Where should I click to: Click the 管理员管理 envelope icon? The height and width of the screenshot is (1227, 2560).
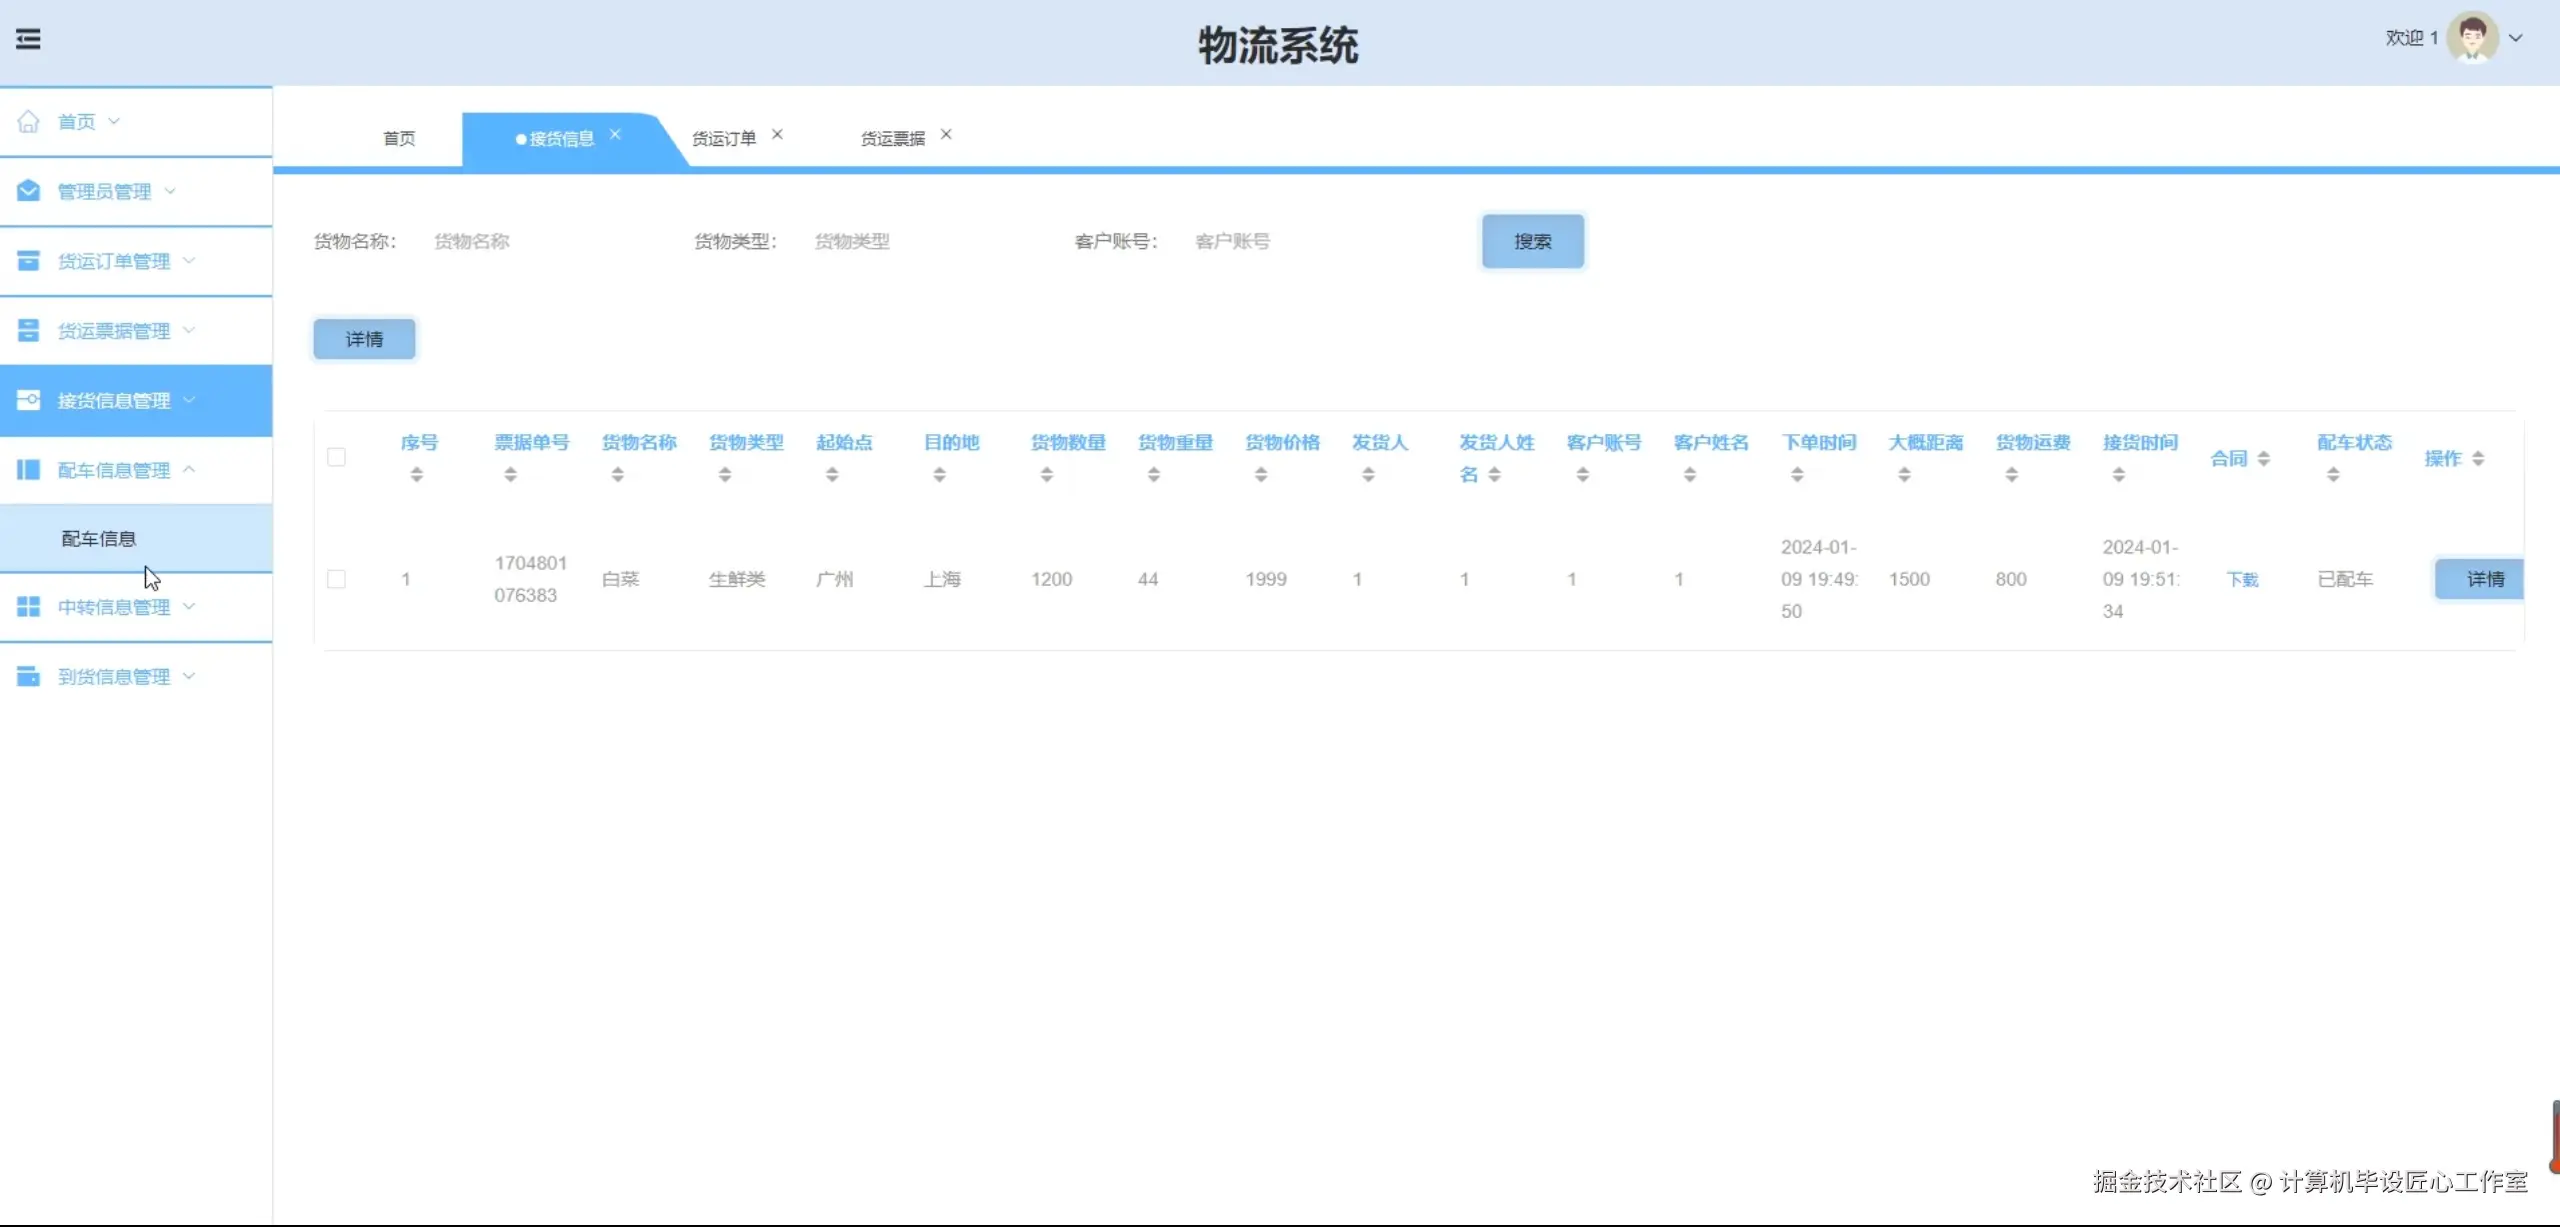click(x=28, y=191)
